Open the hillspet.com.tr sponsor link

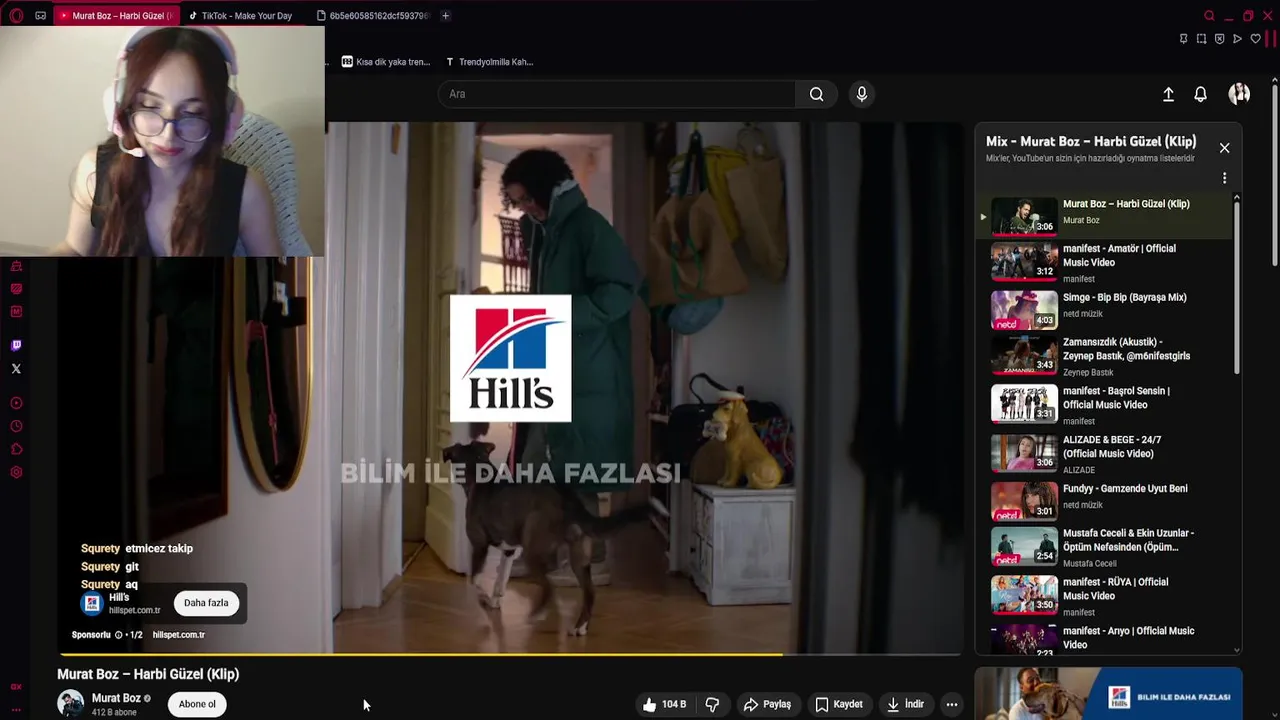click(x=178, y=635)
